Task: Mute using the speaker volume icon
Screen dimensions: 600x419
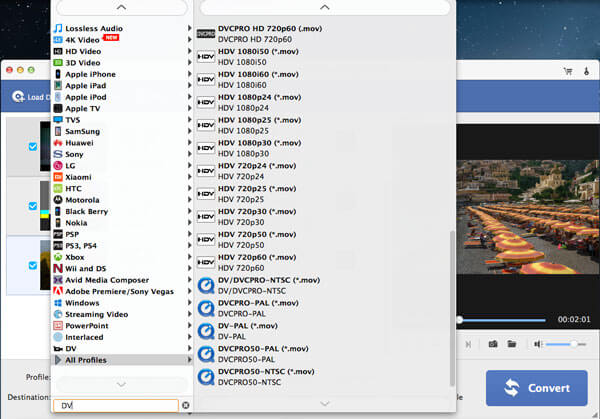Action: pos(538,344)
